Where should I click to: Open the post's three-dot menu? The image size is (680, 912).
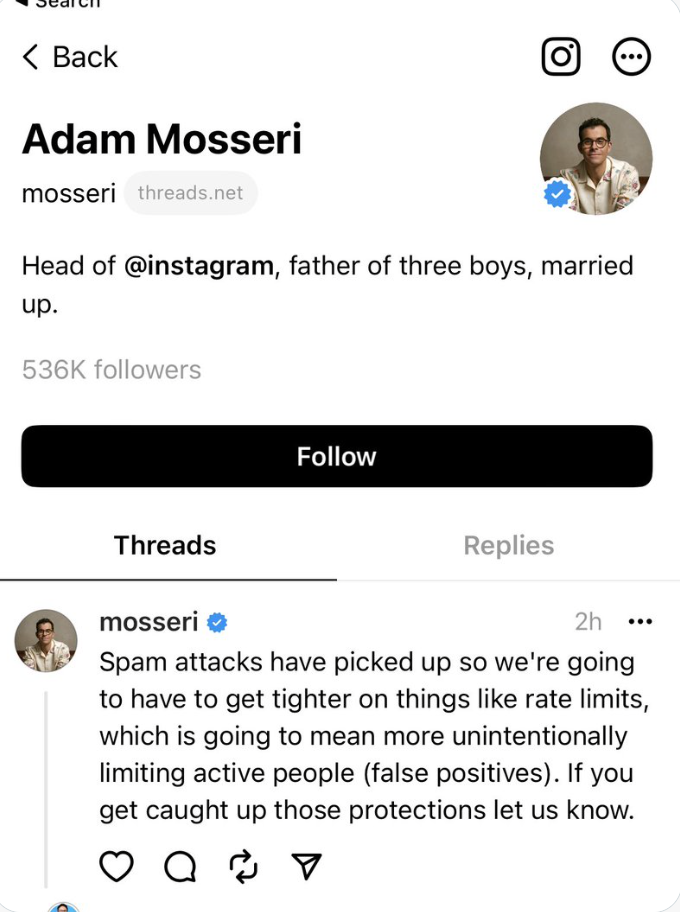point(639,622)
